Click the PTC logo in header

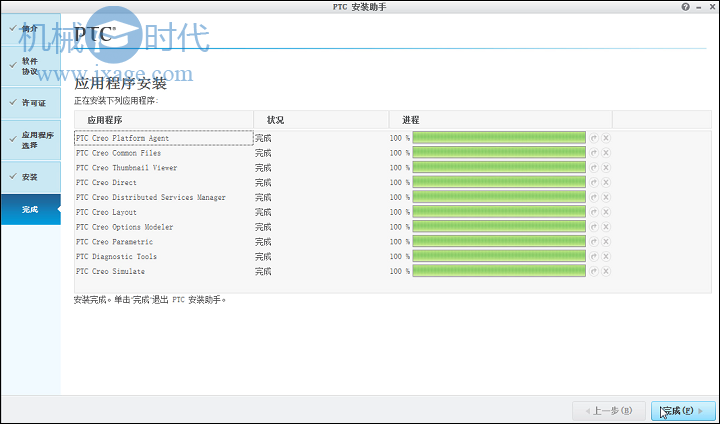(x=94, y=34)
